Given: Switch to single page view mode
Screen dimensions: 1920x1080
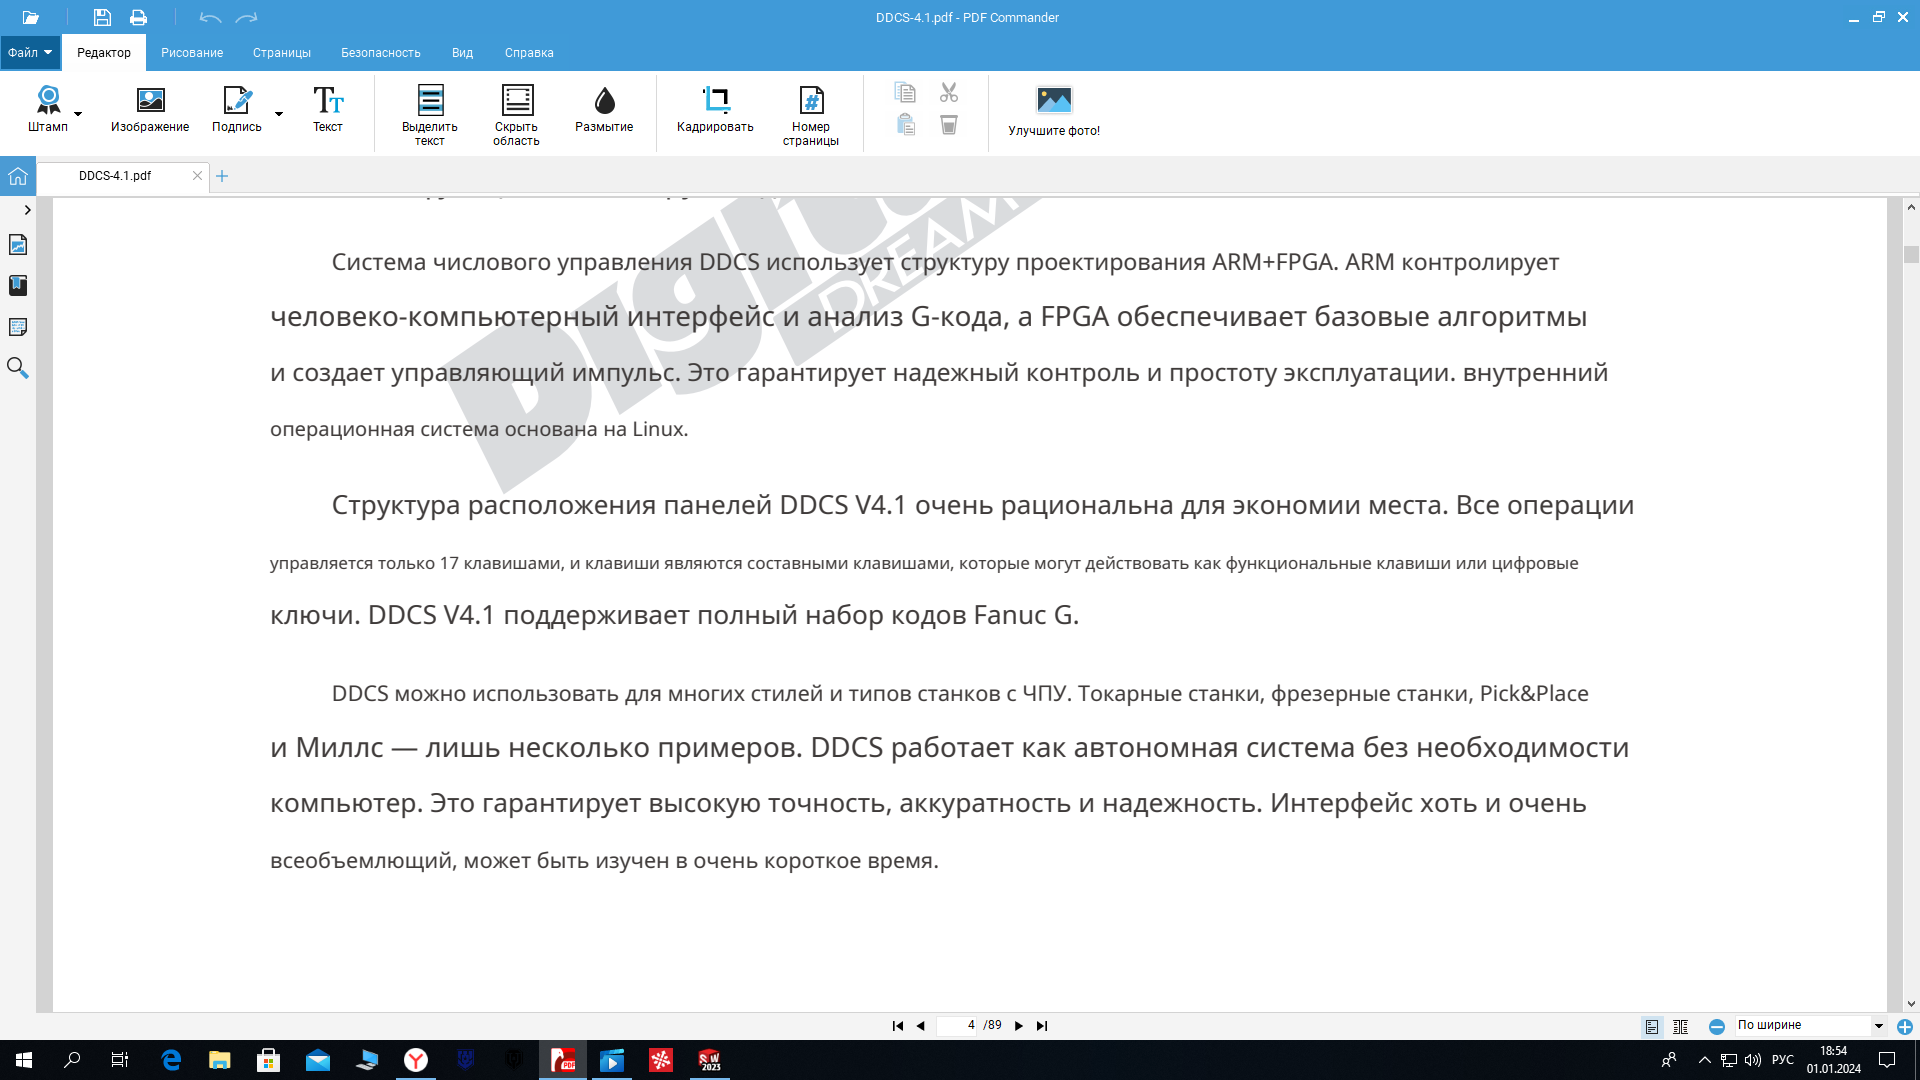Looking at the screenshot, I should [x=1652, y=1027].
